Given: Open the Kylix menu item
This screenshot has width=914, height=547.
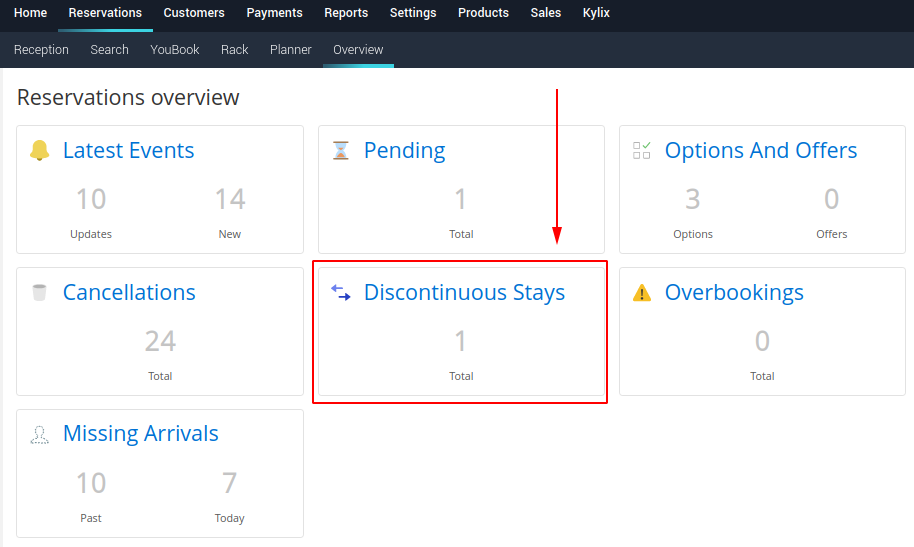Looking at the screenshot, I should (x=596, y=13).
